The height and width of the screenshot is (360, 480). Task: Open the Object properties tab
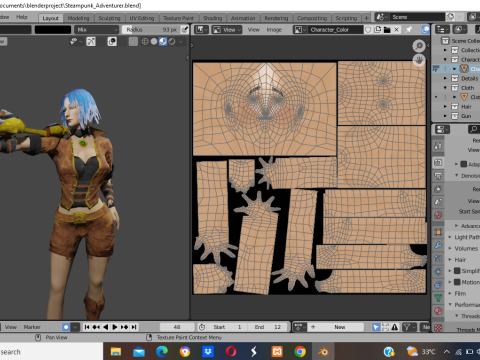(438, 232)
